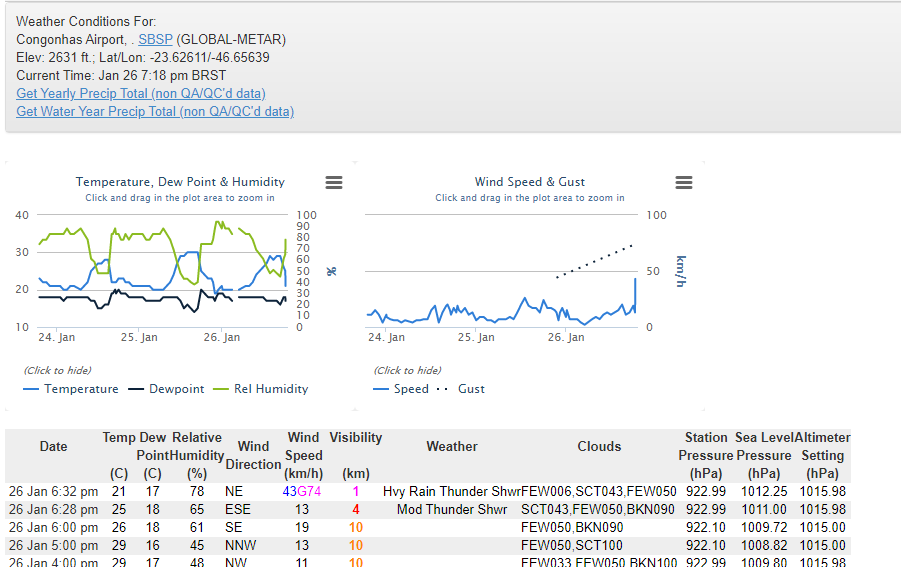The image size is (901, 567).
Task: Click the Visibility column header
Action: pos(356,438)
